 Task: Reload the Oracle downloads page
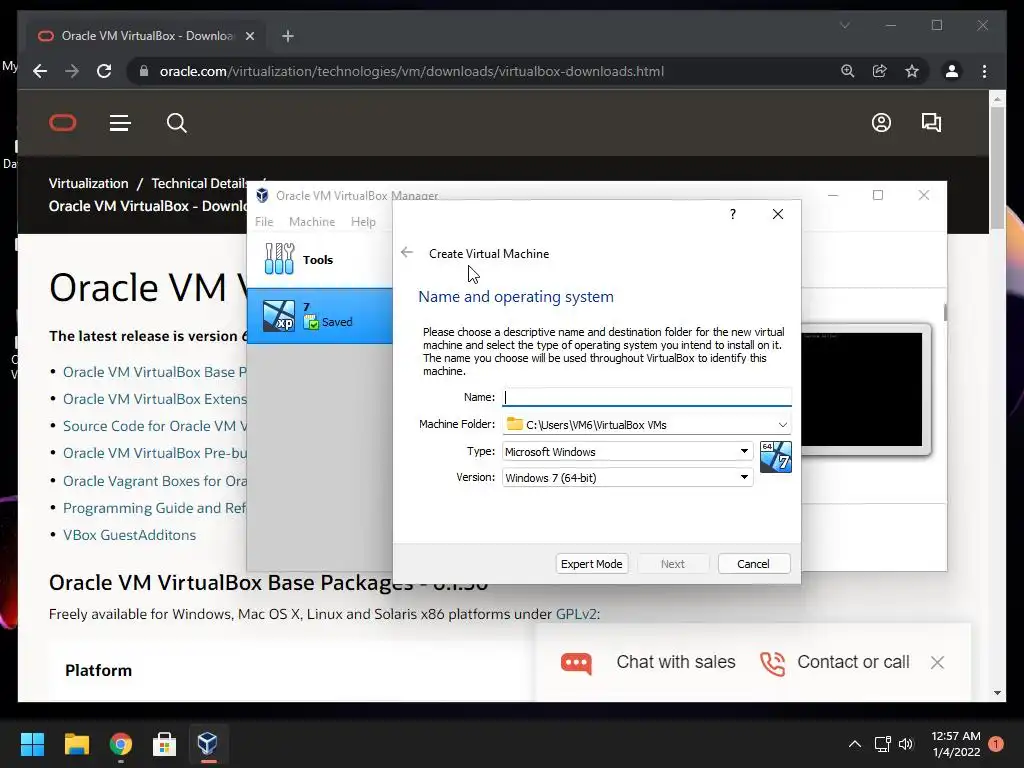coord(104,71)
